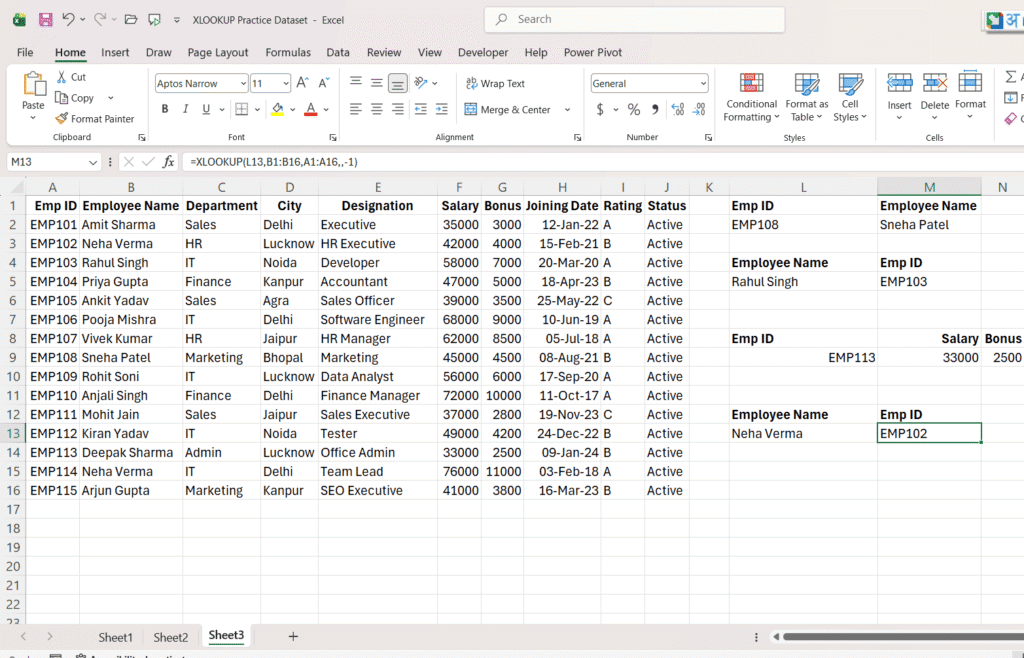Select cell containing Sneha Patel in column M
The width and height of the screenshot is (1024, 658).
pyautogui.click(x=929, y=225)
